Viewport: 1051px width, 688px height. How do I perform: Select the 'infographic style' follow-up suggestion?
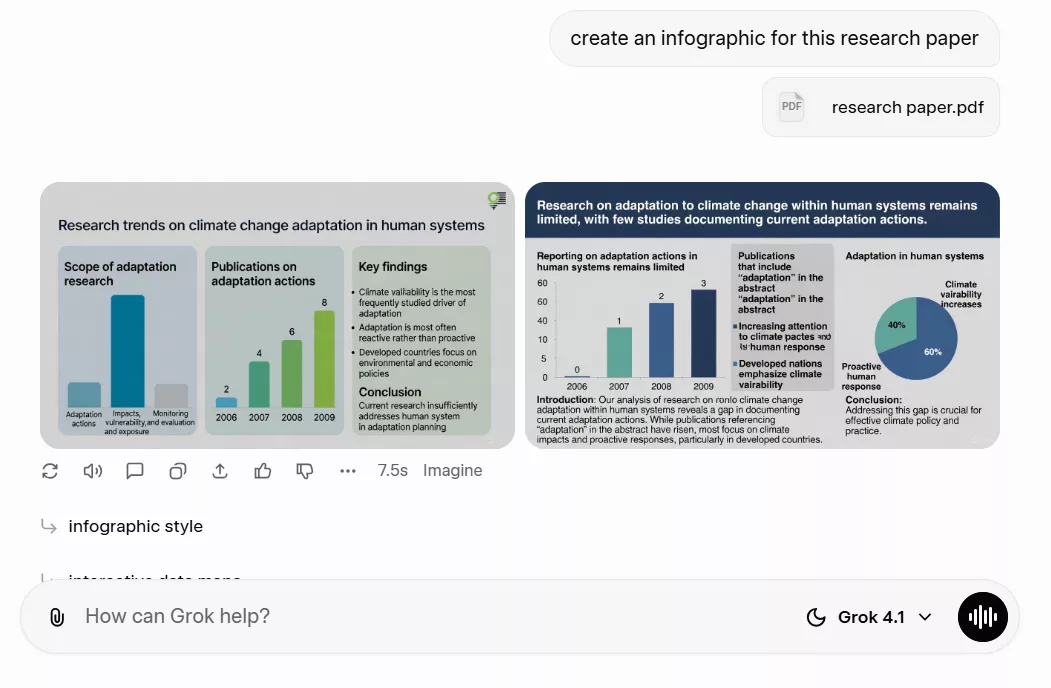(135, 526)
